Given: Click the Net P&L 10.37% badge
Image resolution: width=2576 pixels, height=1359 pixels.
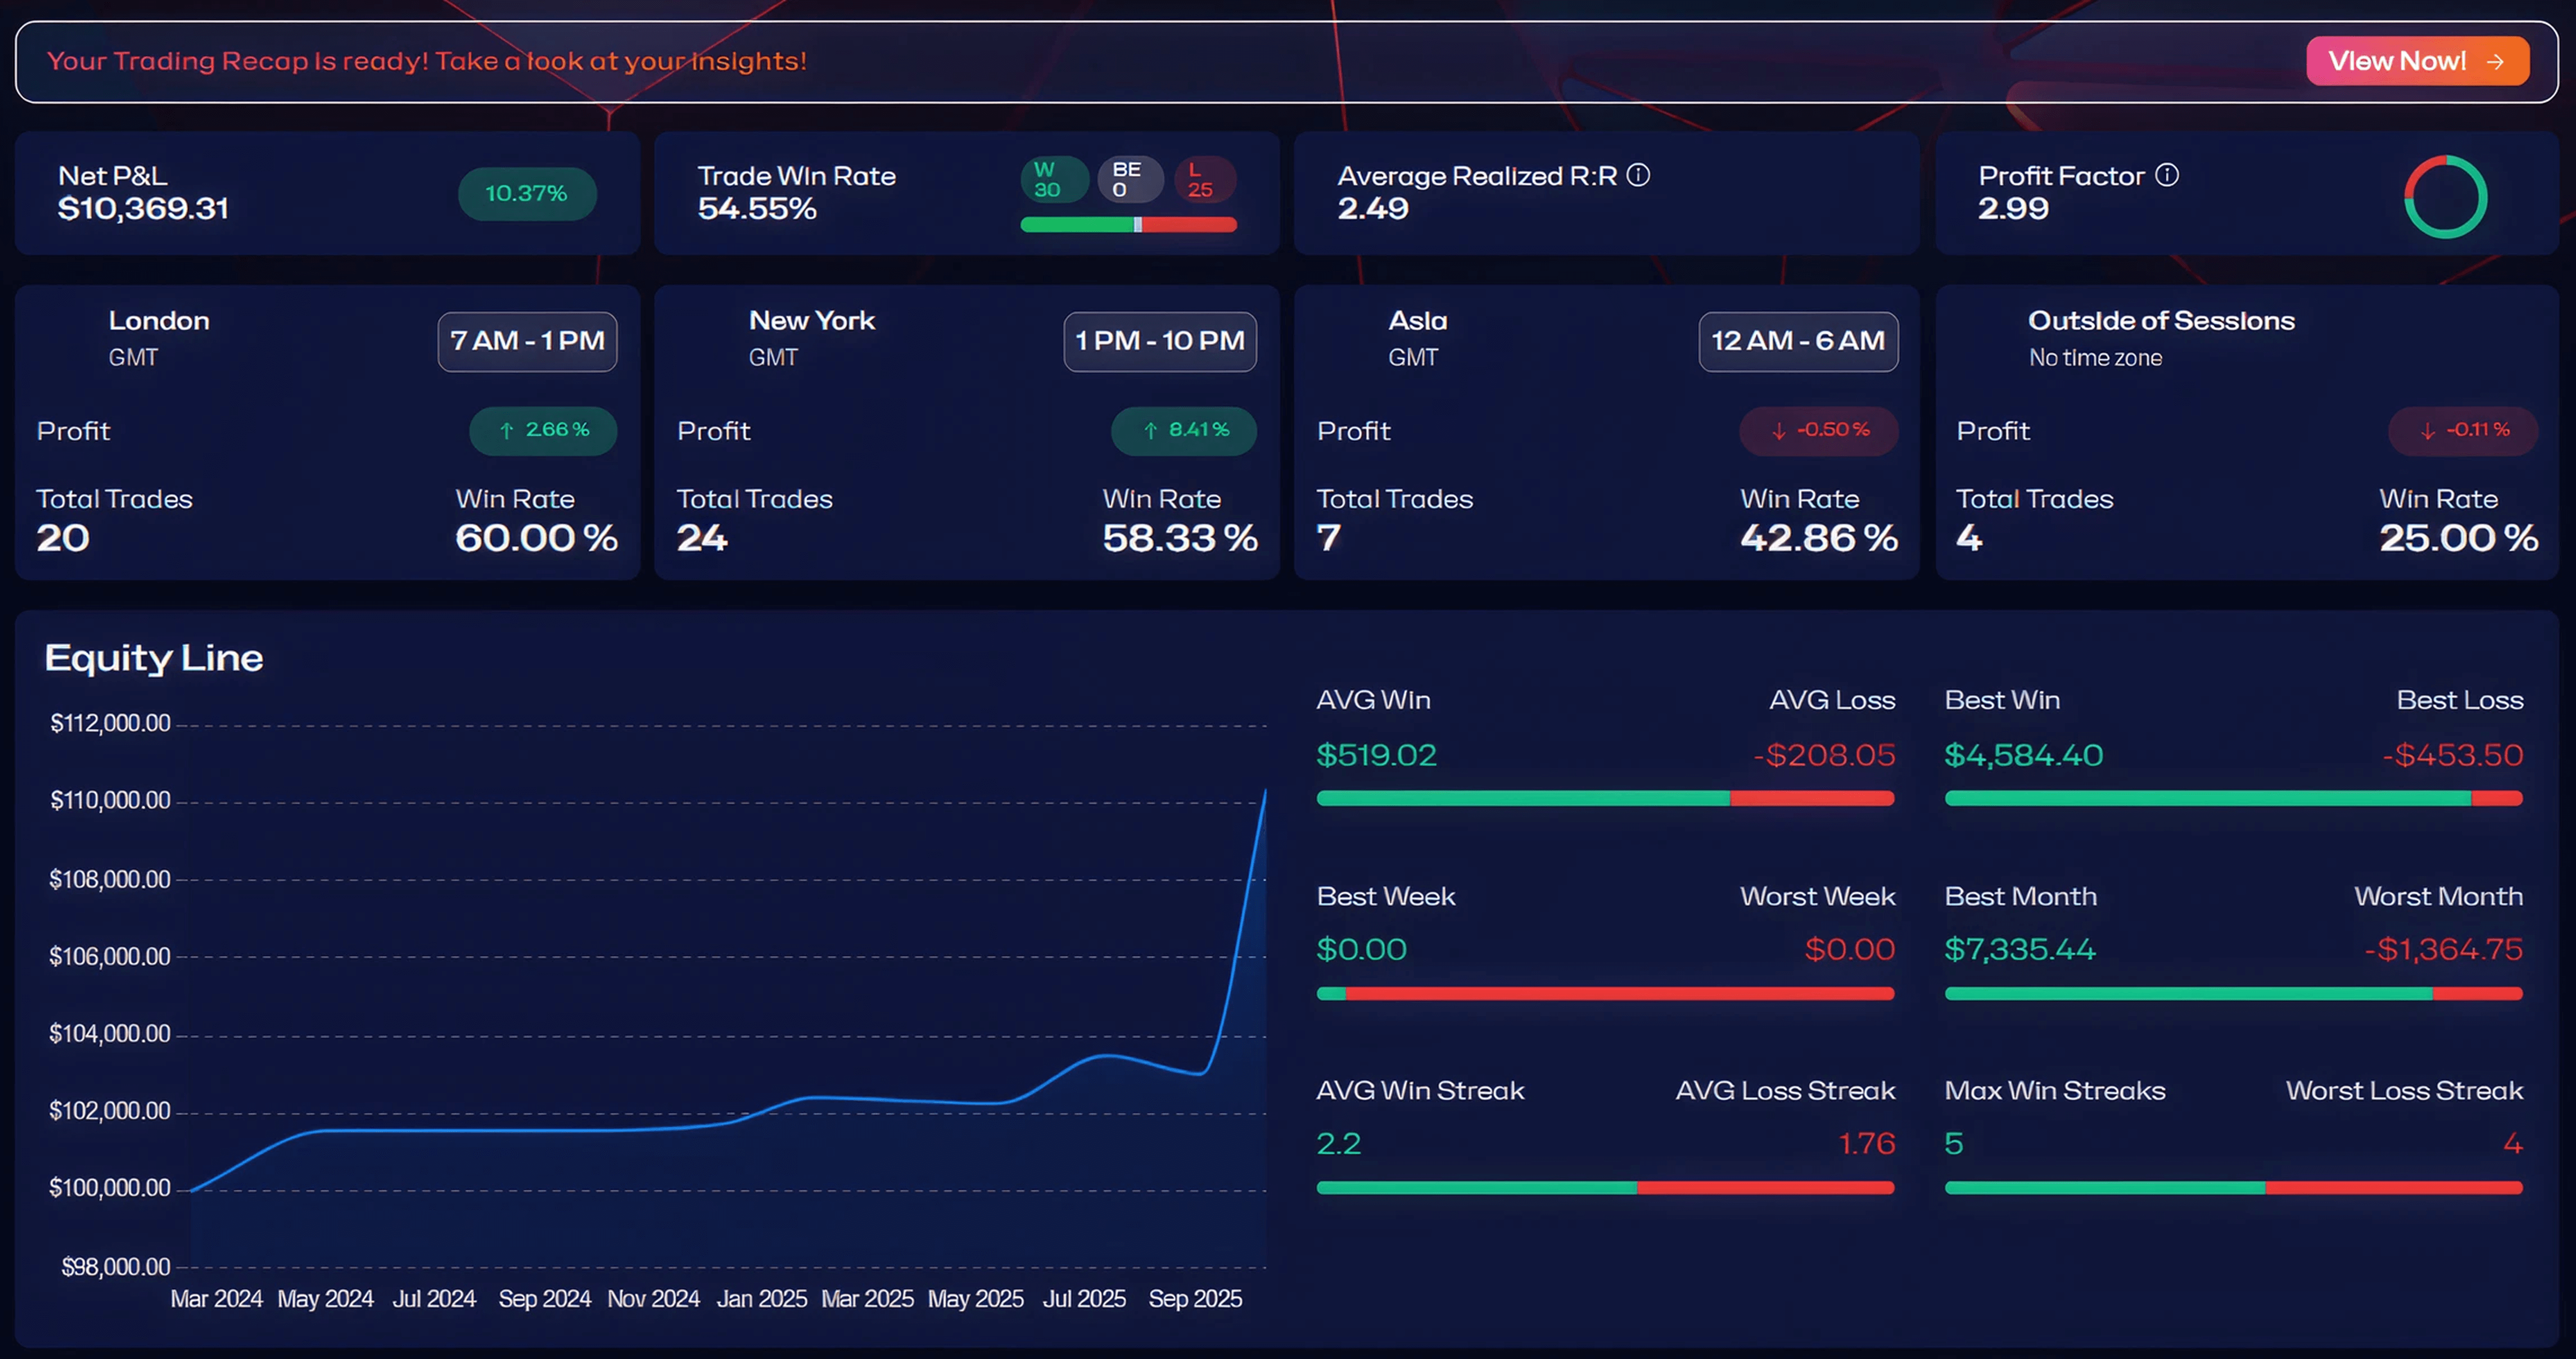Looking at the screenshot, I should tap(527, 193).
